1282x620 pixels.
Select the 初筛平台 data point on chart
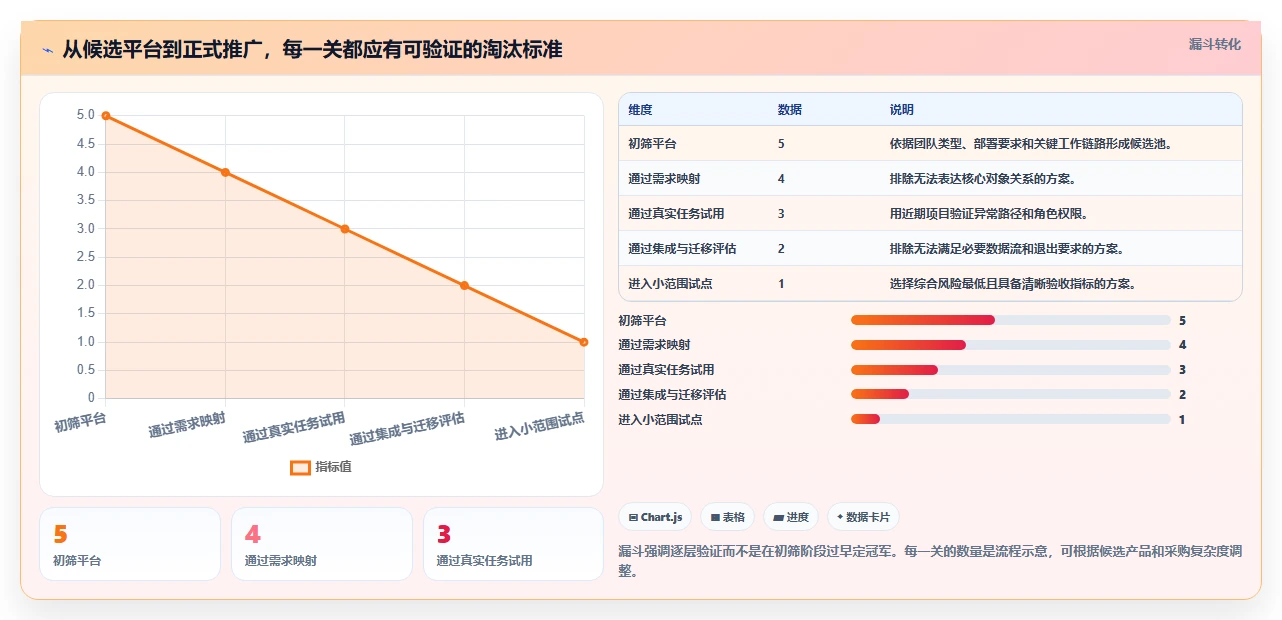[106, 116]
